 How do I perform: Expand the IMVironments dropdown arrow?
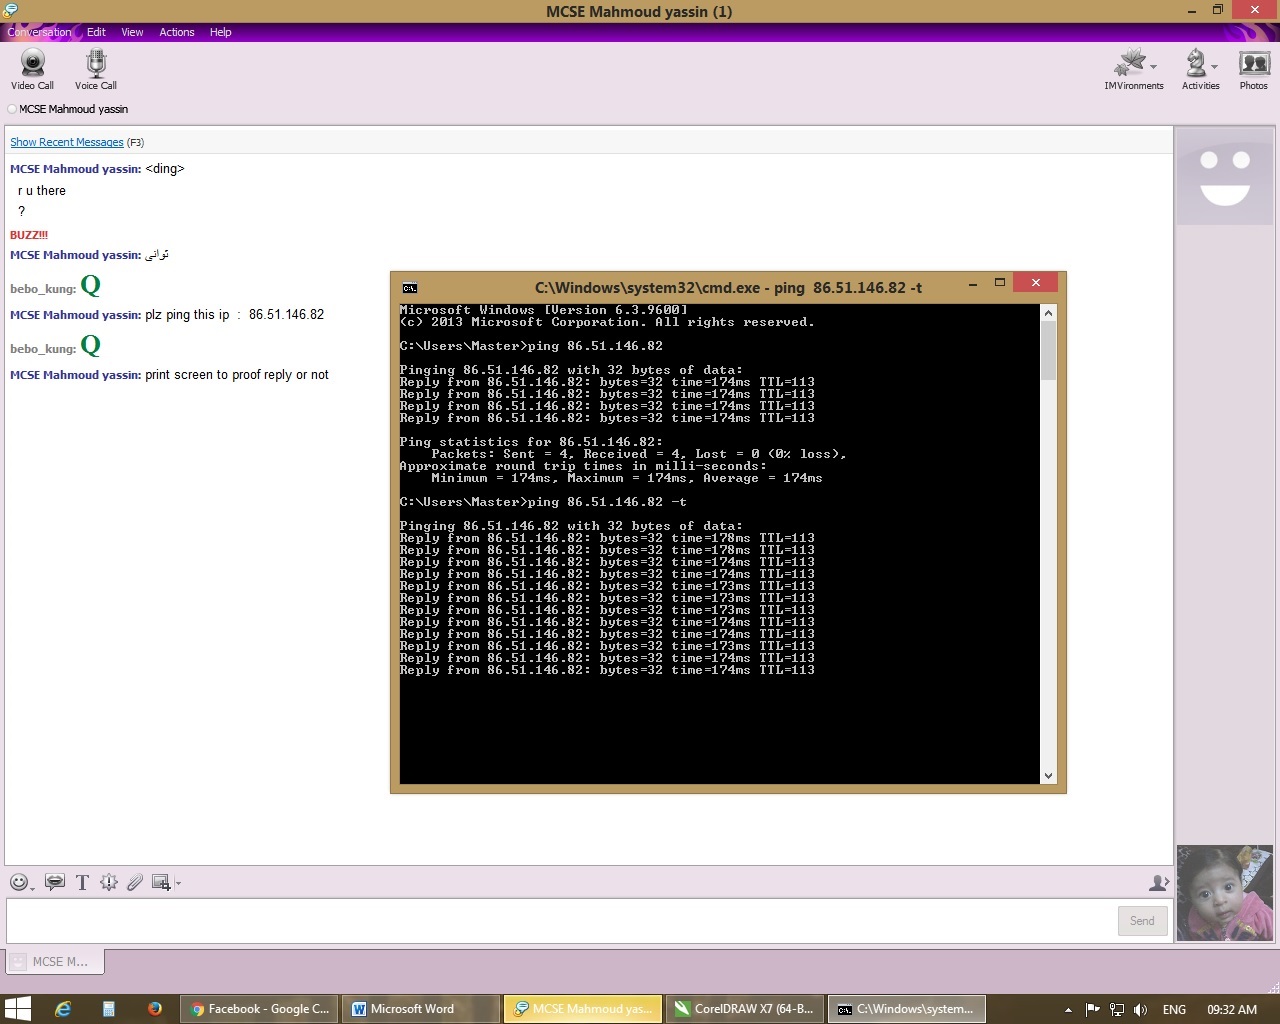click(x=1154, y=67)
